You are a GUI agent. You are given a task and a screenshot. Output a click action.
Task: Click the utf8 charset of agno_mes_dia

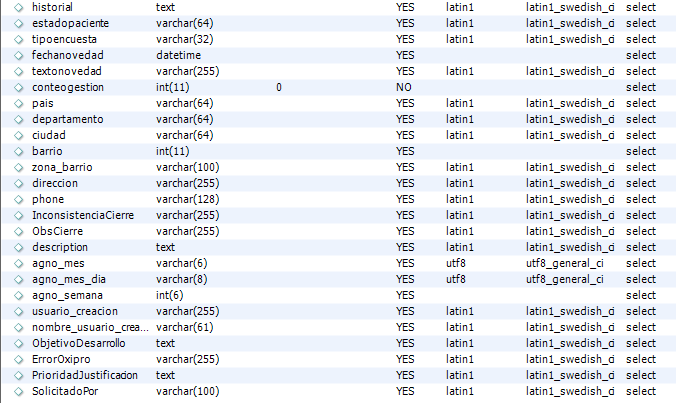[456, 279]
